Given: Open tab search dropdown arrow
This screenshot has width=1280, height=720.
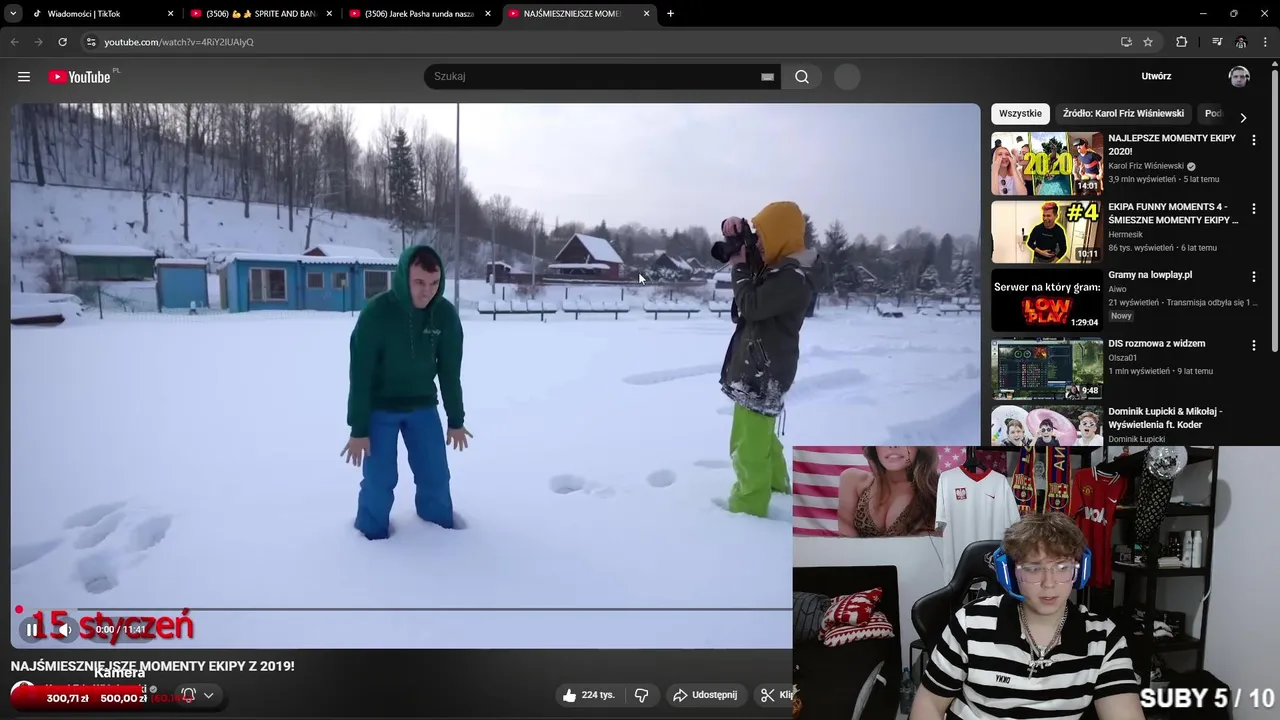Looking at the screenshot, I should point(13,14).
